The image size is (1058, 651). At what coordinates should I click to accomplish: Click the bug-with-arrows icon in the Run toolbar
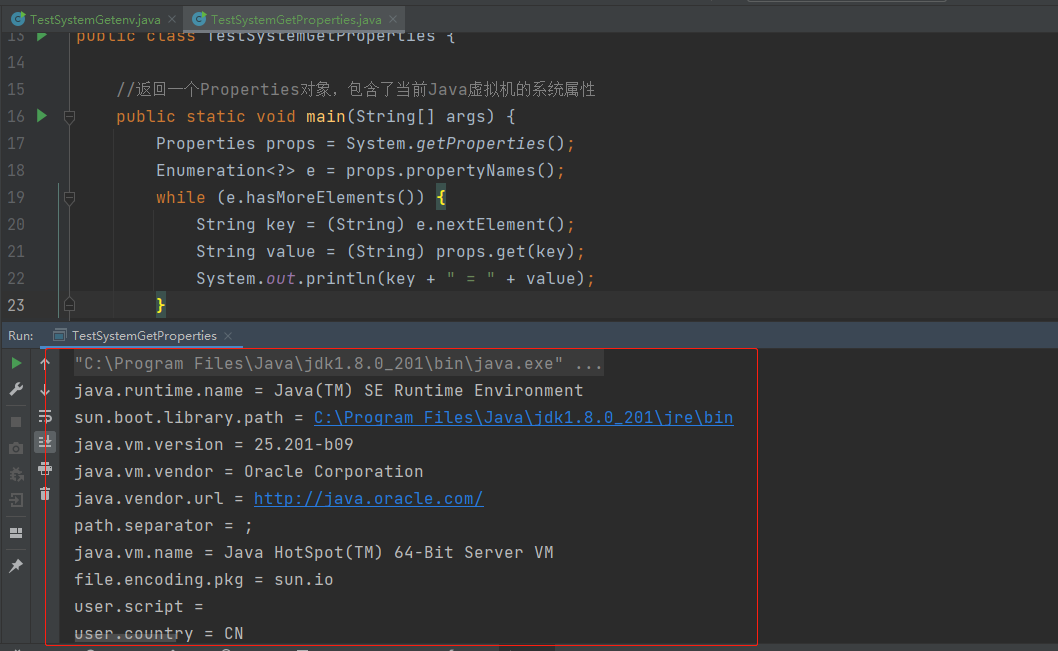[x=16, y=474]
